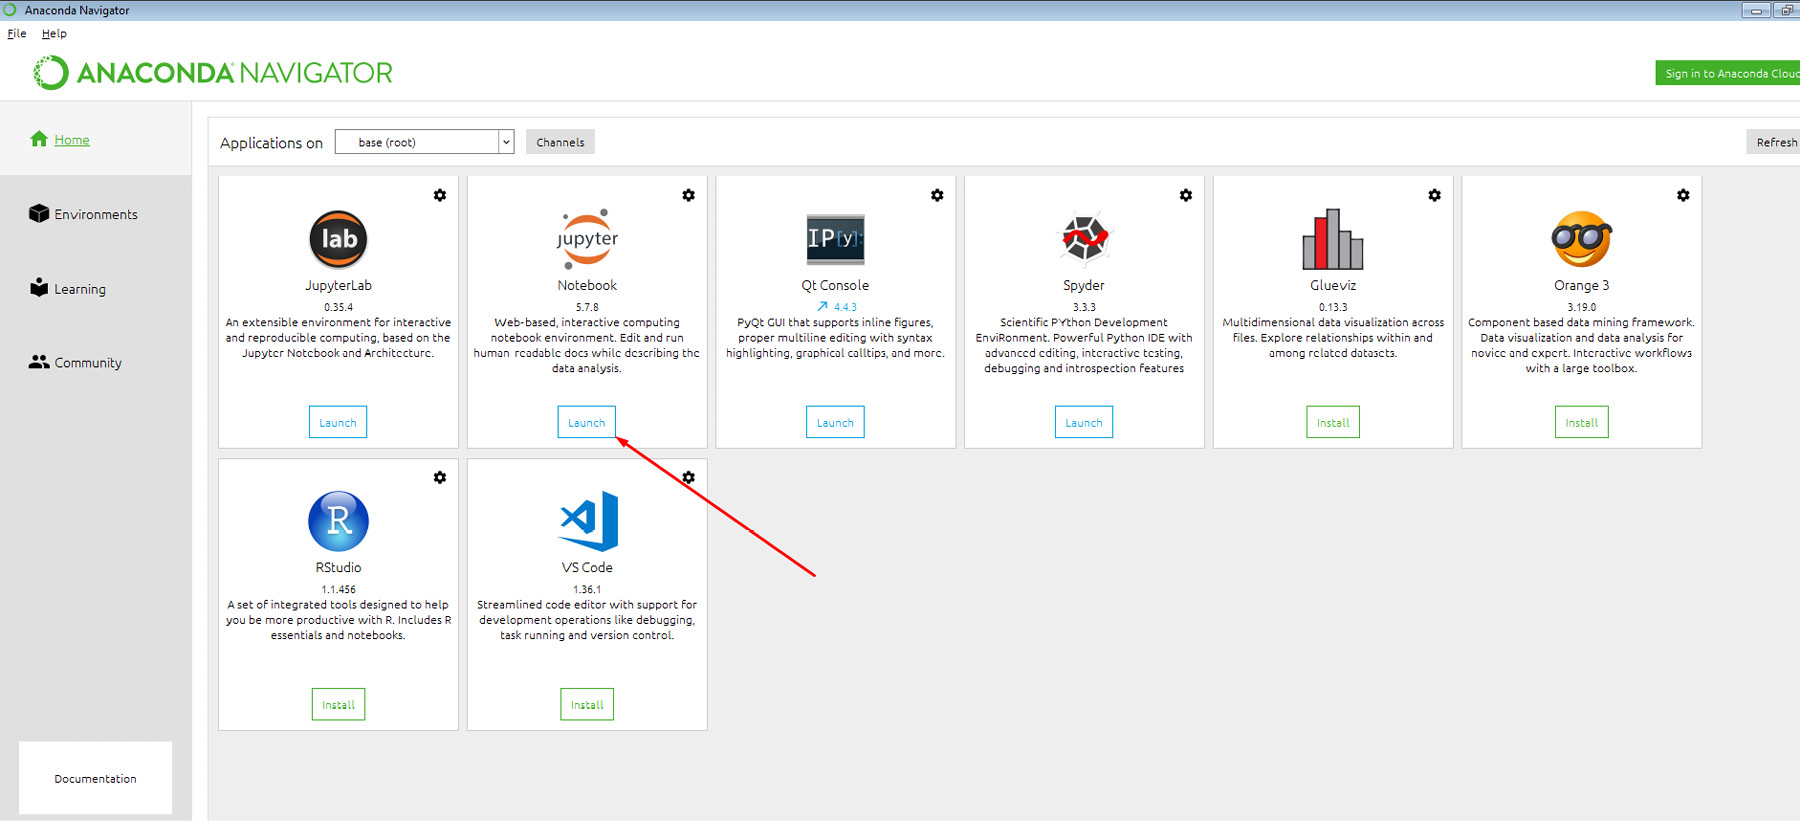The height and width of the screenshot is (821, 1800).
Task: Click the Spyder version 3.3.3 text
Action: click(1084, 307)
